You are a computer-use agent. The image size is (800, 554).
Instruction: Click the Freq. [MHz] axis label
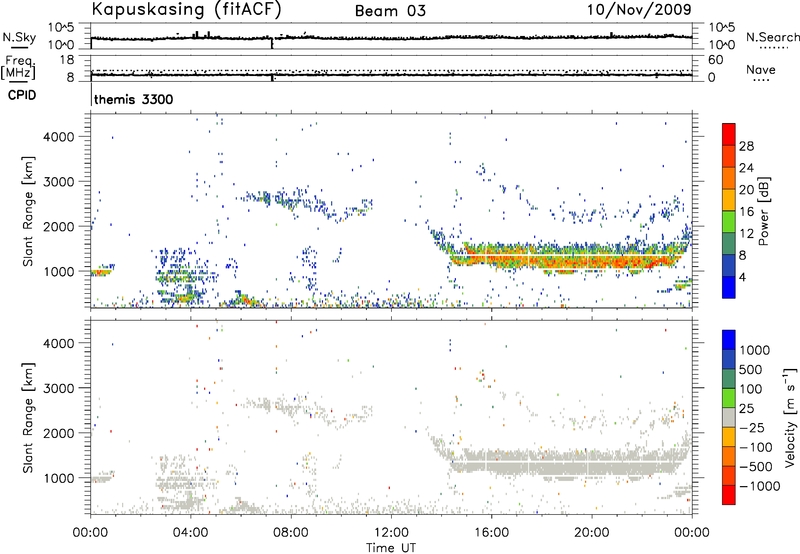[x=18, y=68]
